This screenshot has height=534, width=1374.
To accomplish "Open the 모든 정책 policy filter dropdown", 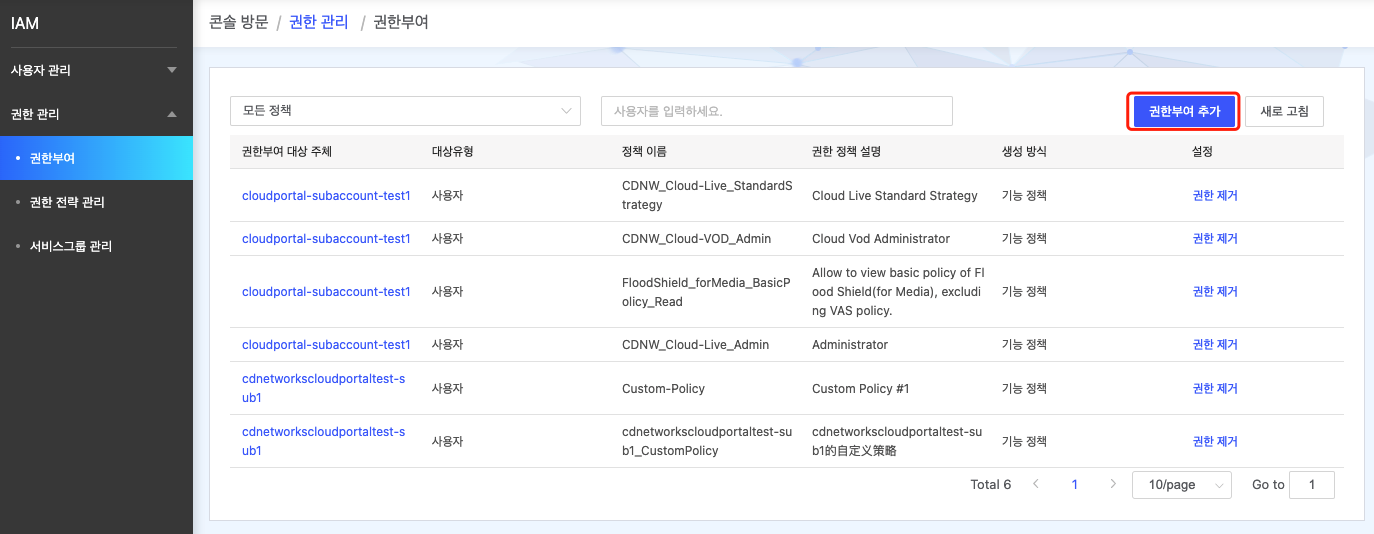I will pos(405,111).
